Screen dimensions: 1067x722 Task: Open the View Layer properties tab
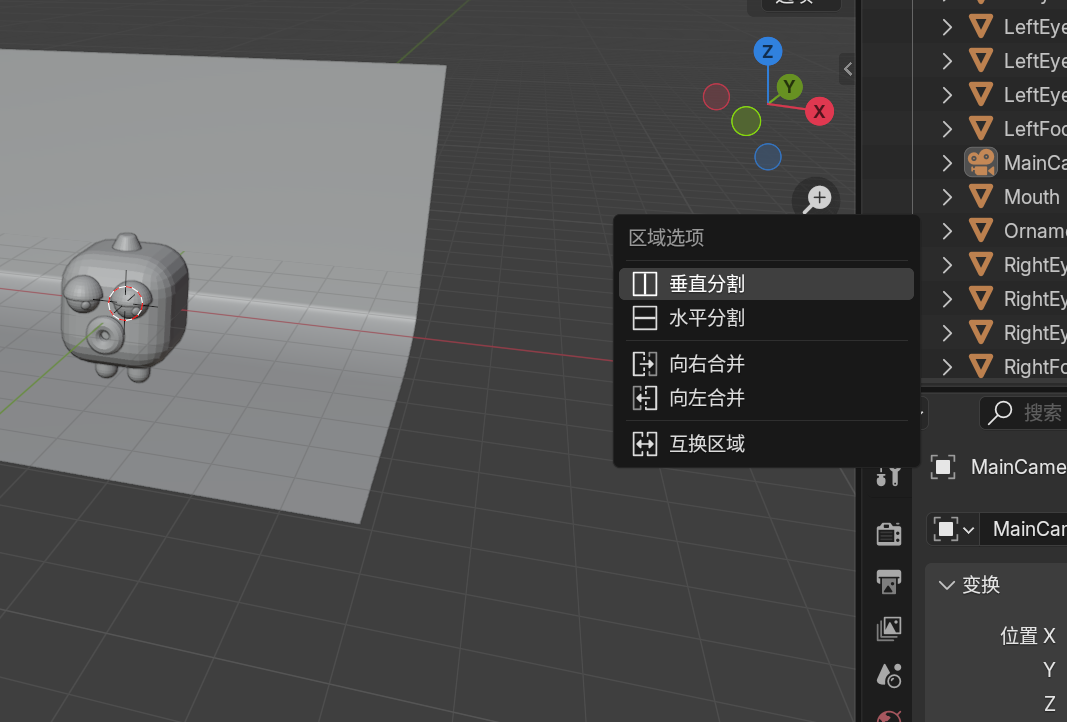pyautogui.click(x=888, y=628)
